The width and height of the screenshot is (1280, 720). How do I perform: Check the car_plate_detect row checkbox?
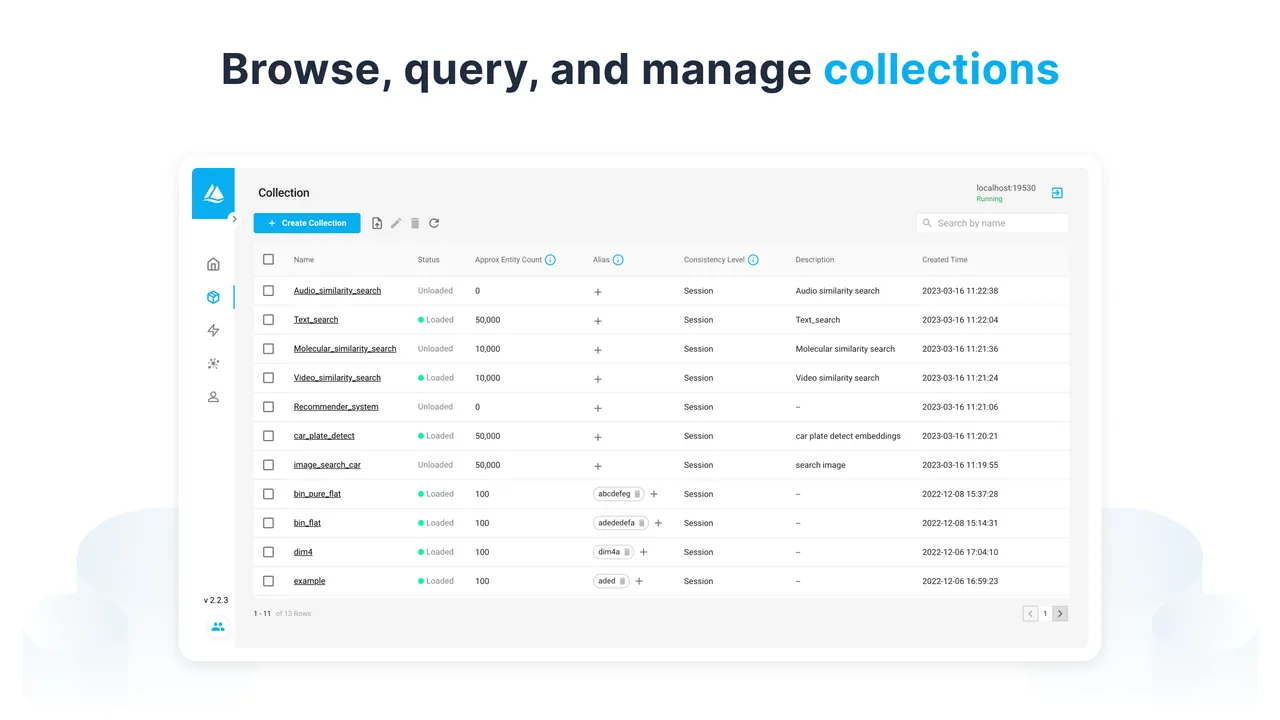[268, 436]
